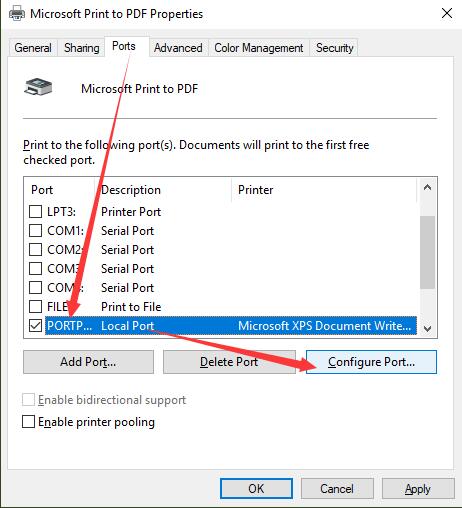Check the COM1: Serial Port checkbox
Image resolution: width=462 pixels, height=508 pixels.
click(35, 230)
